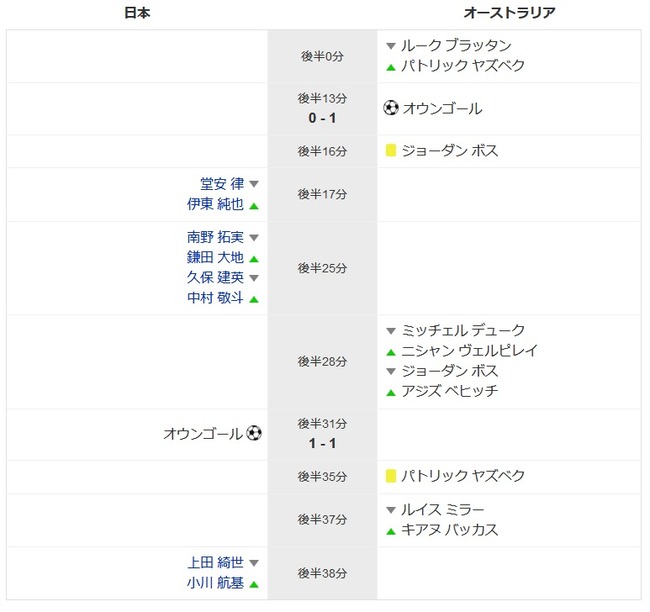Screen dimensions: 650x612
Task: Open player link 久保 建英
Action: [x=215, y=277]
